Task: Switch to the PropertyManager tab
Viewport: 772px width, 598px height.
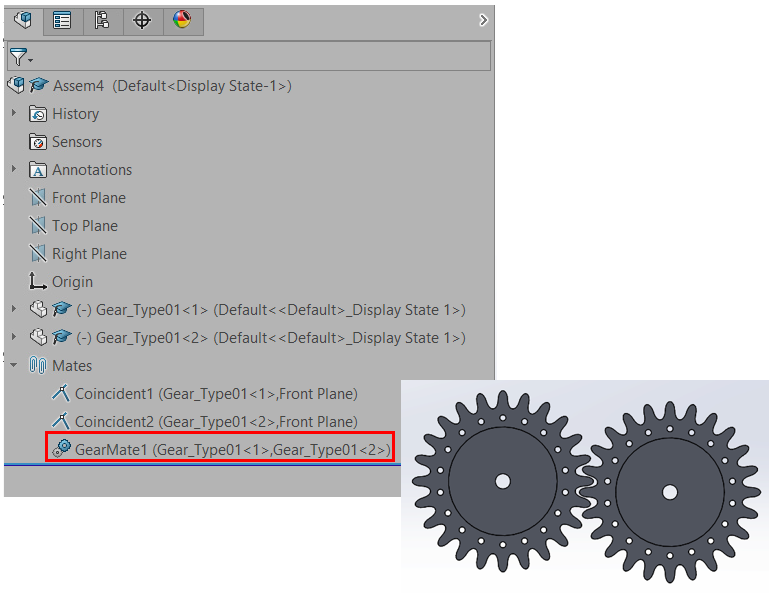Action: 63,21
